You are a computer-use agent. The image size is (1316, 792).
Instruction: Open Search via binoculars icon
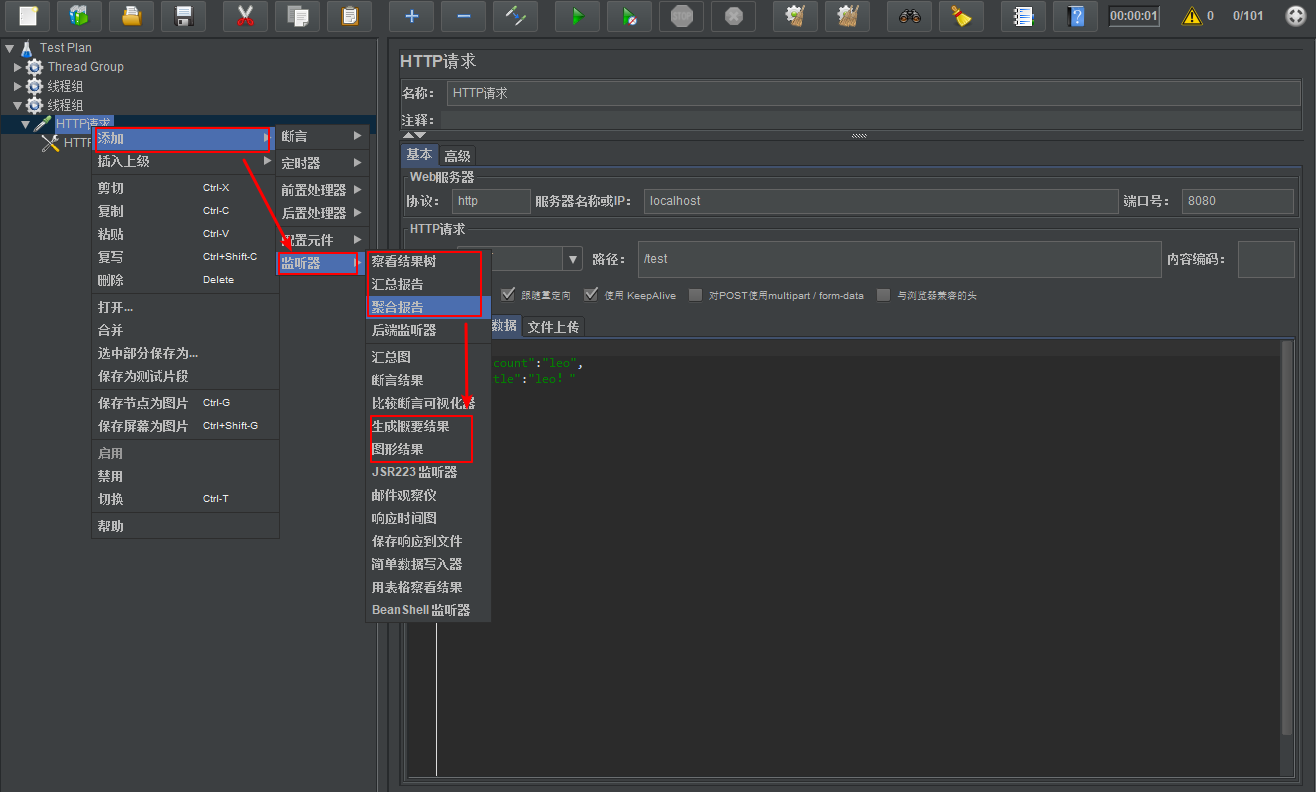coord(909,16)
